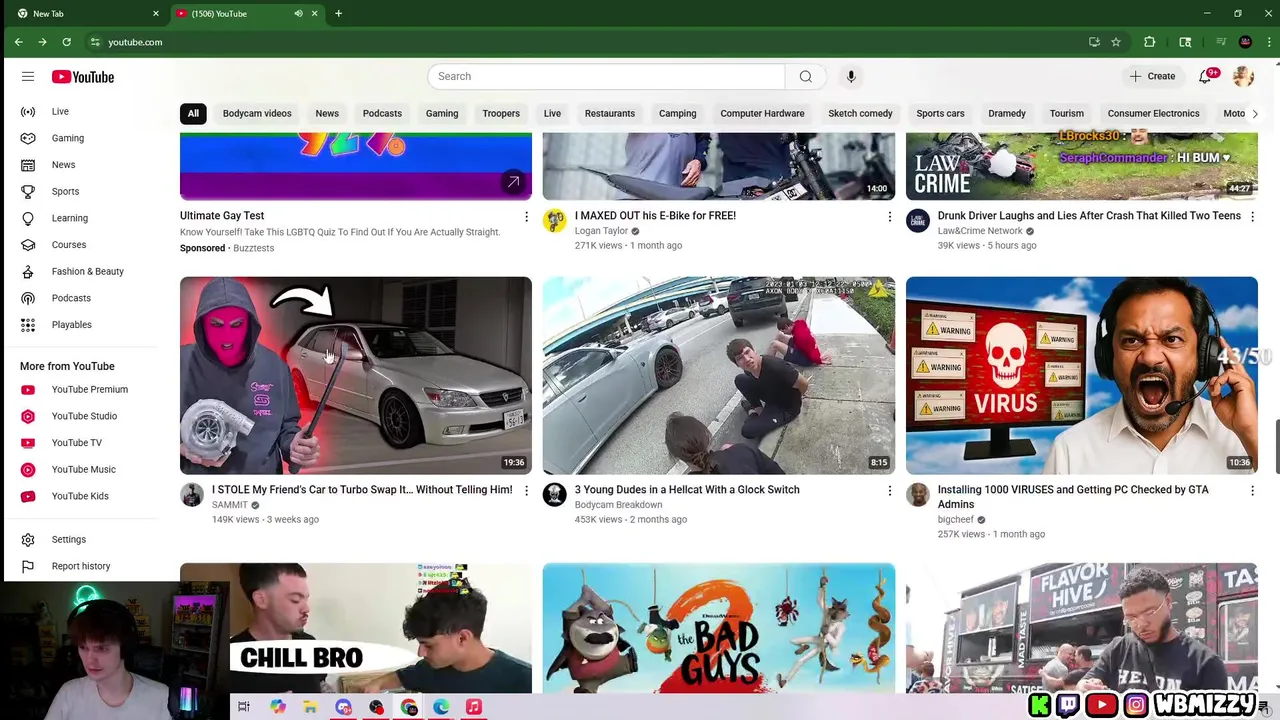Select the Sketch comedy chip
Image resolution: width=1280 pixels, height=720 pixels.
(x=860, y=113)
